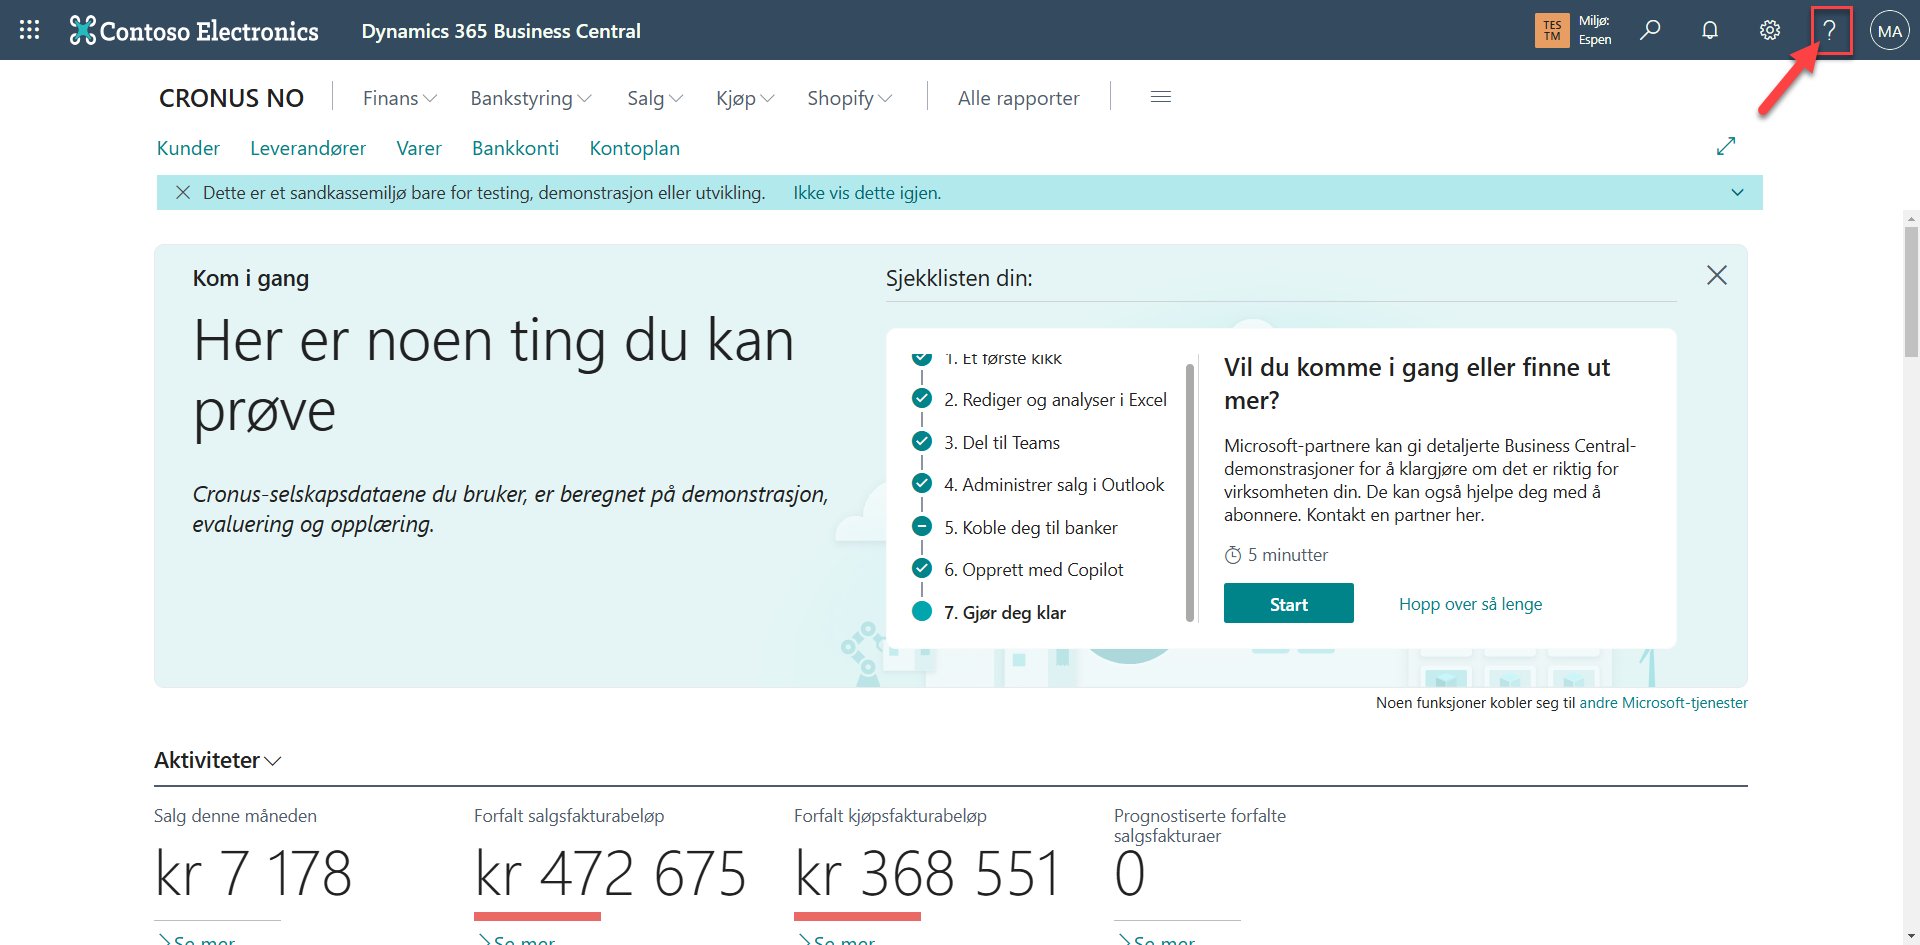This screenshot has height=945, width=1920.
Task: Go to Leverandører list
Action: [x=308, y=148]
